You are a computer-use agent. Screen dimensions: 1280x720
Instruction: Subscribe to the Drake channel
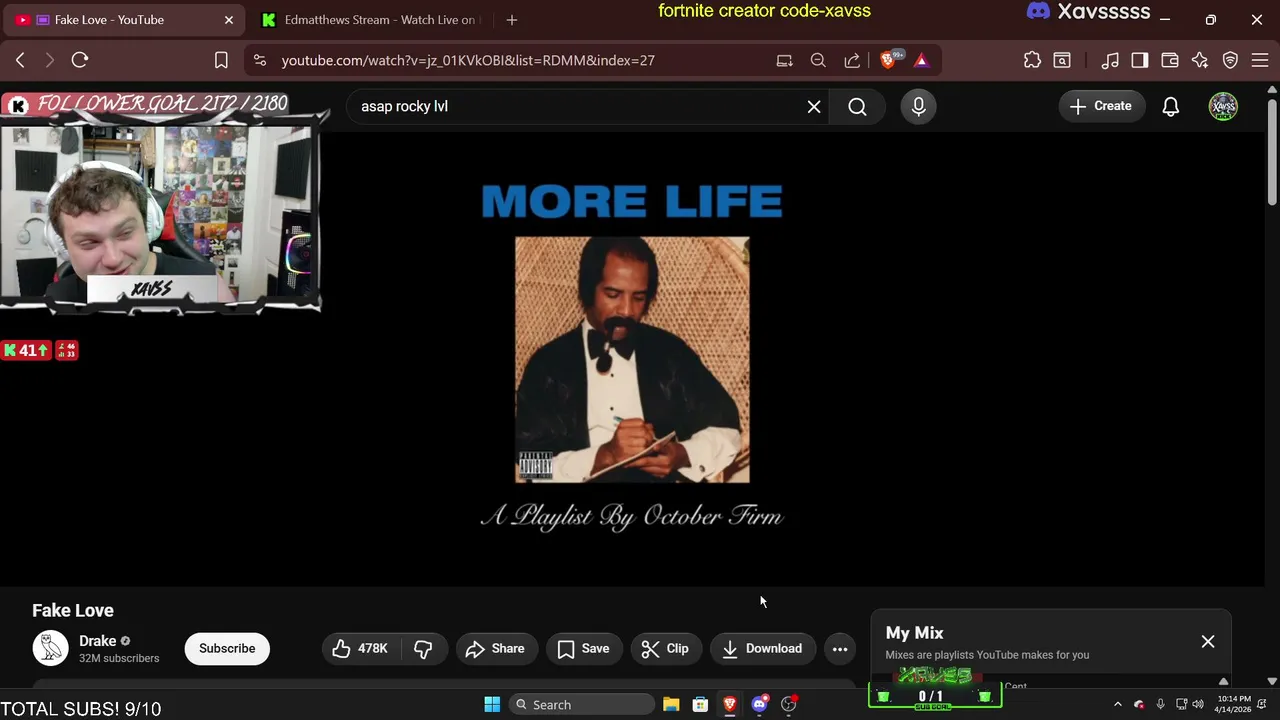click(227, 648)
